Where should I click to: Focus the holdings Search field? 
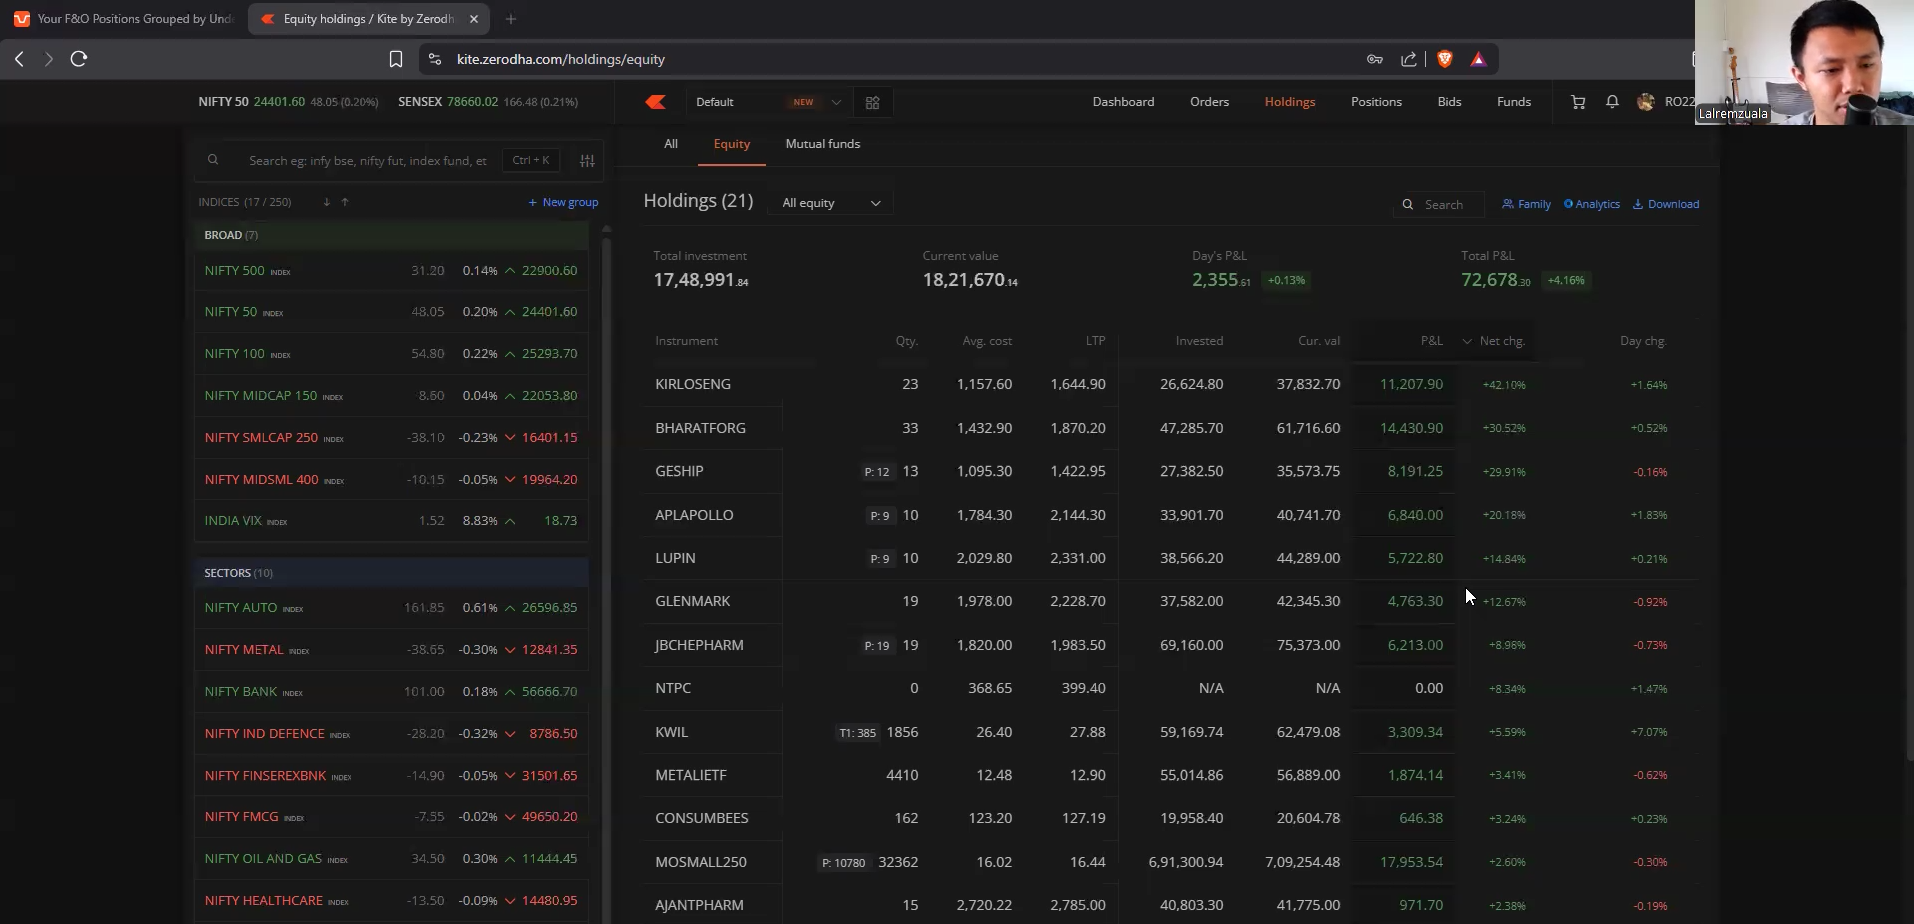[x=1439, y=204]
